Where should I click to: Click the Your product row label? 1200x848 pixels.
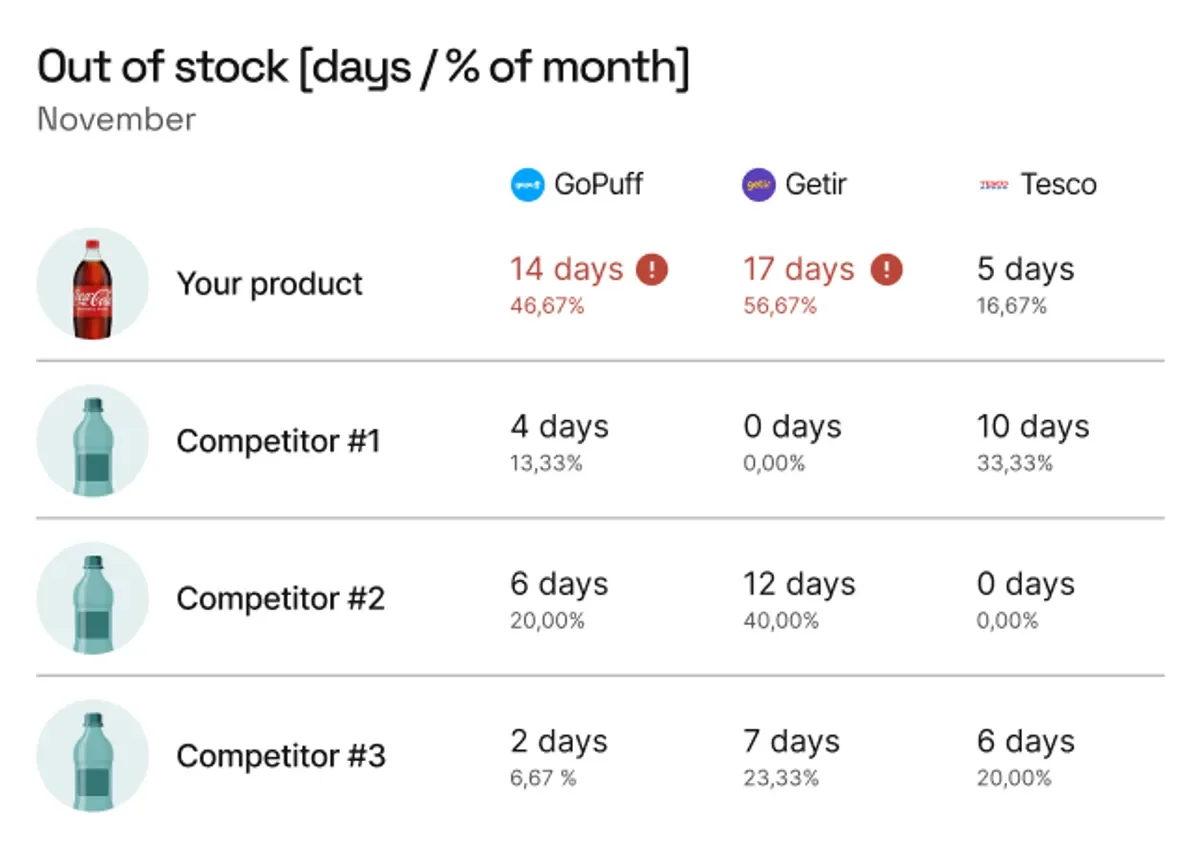[x=270, y=284]
